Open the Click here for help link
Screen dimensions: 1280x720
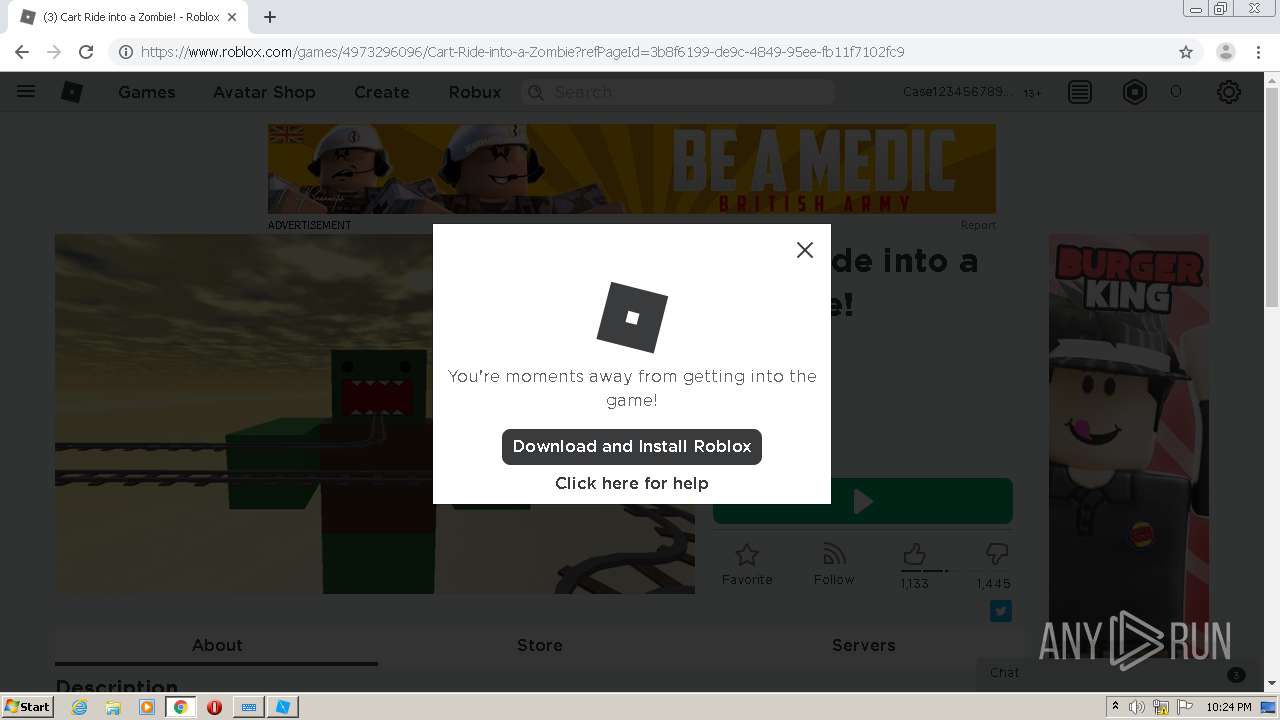coord(632,483)
